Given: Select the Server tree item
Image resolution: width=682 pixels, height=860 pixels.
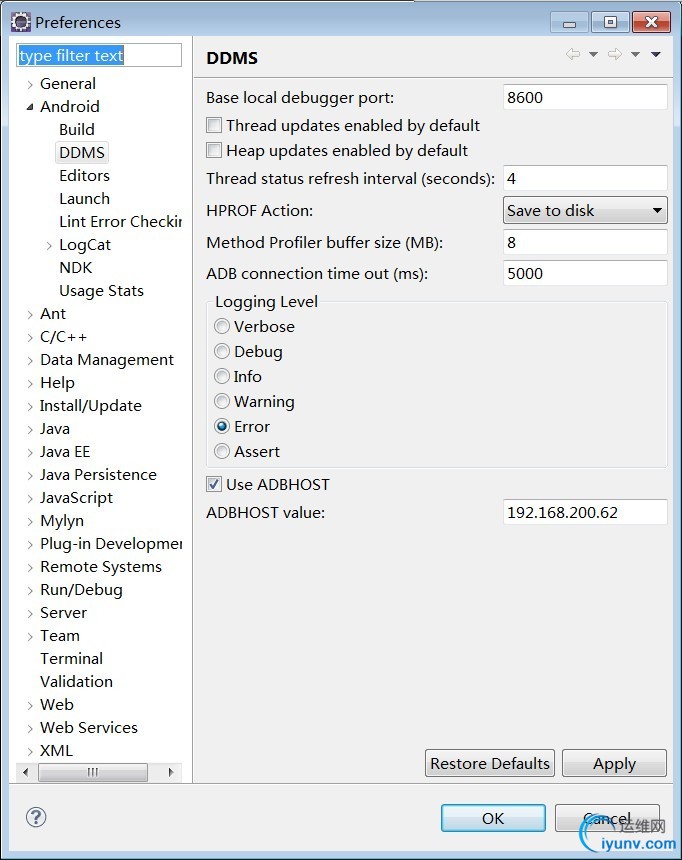Looking at the screenshot, I should pyautogui.click(x=63, y=613).
